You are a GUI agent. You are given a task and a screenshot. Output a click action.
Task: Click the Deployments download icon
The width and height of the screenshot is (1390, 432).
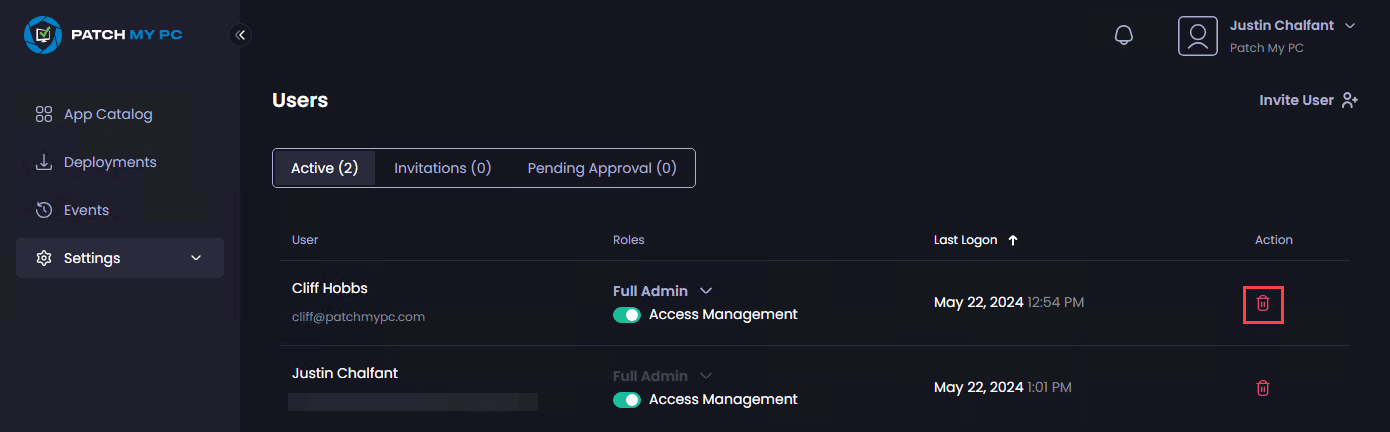43,162
